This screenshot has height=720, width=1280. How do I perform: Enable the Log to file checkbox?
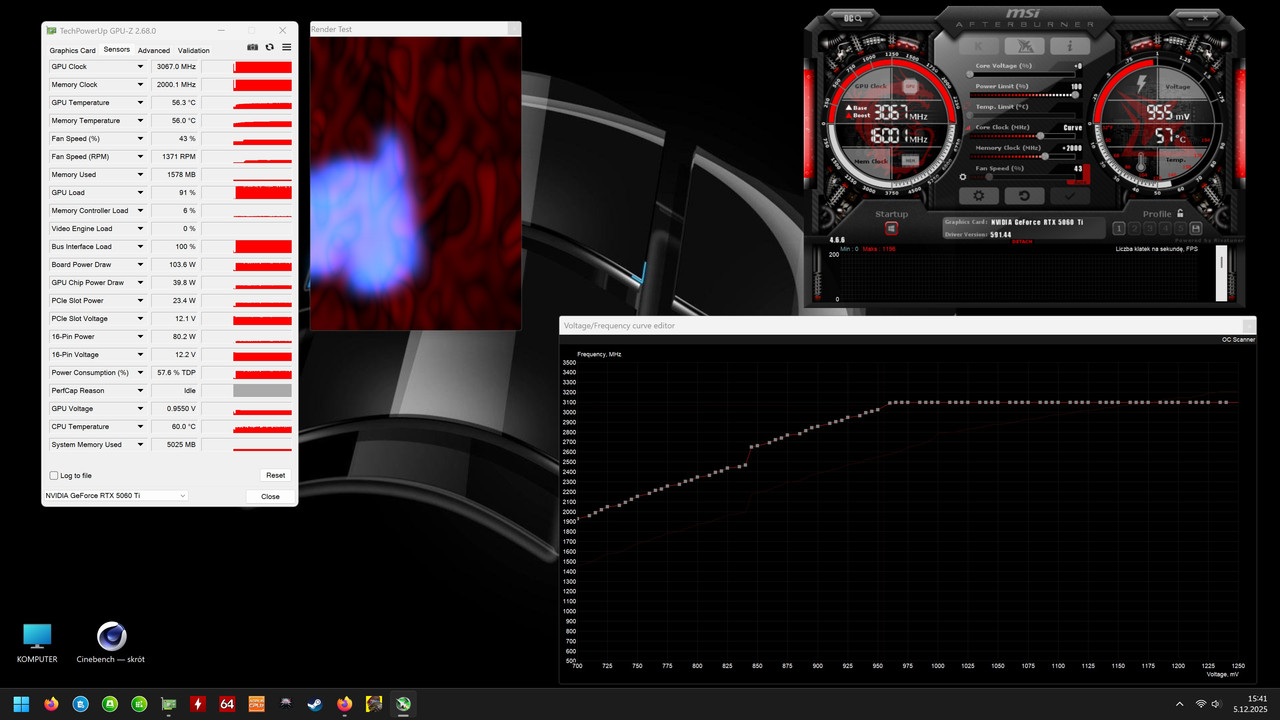tap(54, 476)
